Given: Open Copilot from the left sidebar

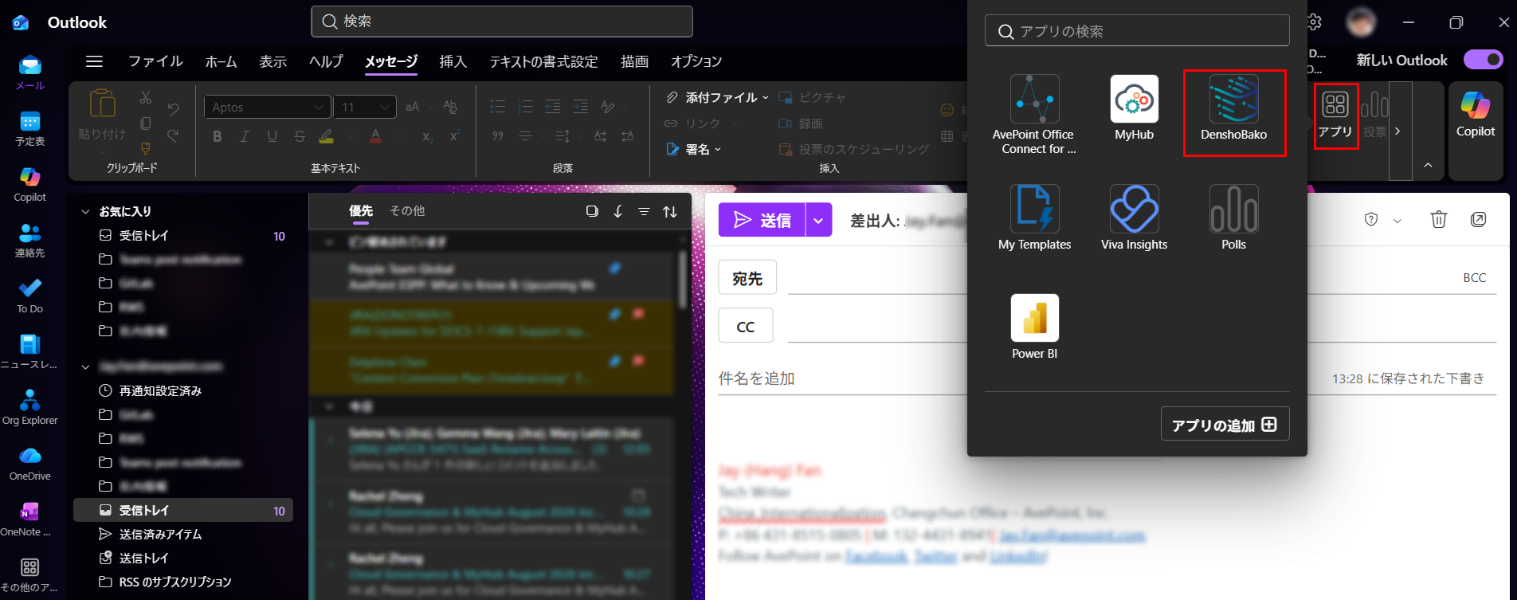Looking at the screenshot, I should point(30,184).
